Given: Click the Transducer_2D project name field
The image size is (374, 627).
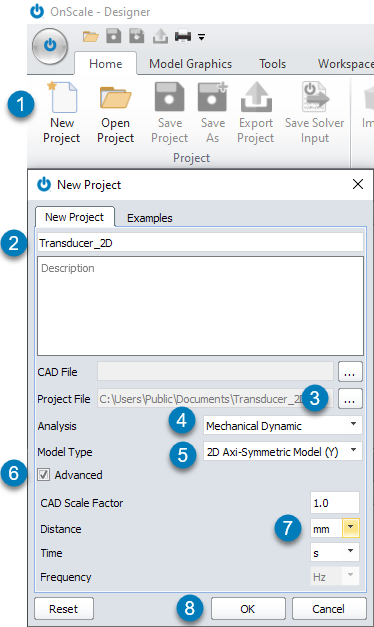Looking at the screenshot, I should point(200,243).
